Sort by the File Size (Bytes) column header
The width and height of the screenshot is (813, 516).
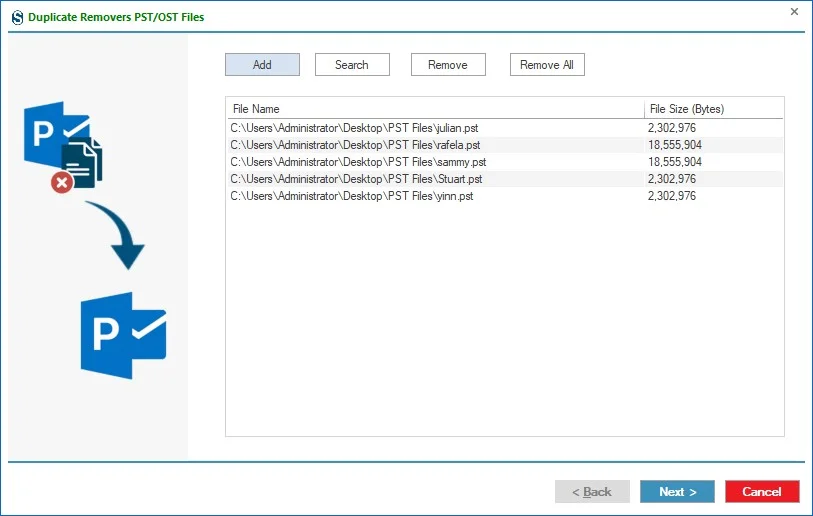point(713,109)
